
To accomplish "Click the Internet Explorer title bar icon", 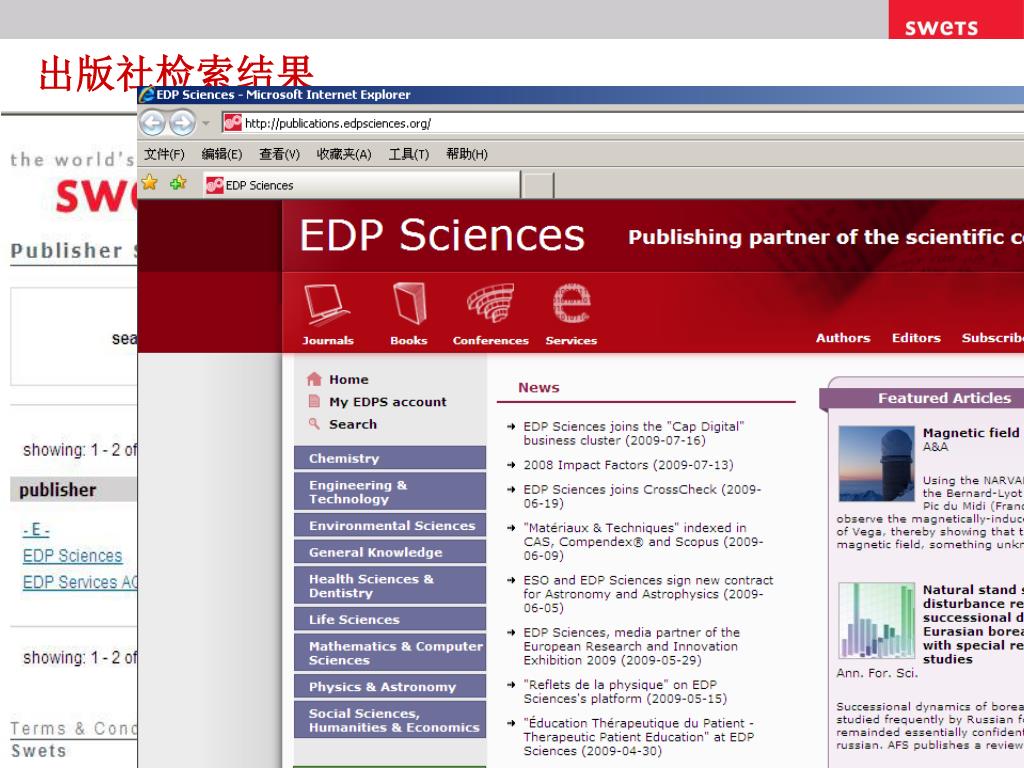I will pos(147,95).
